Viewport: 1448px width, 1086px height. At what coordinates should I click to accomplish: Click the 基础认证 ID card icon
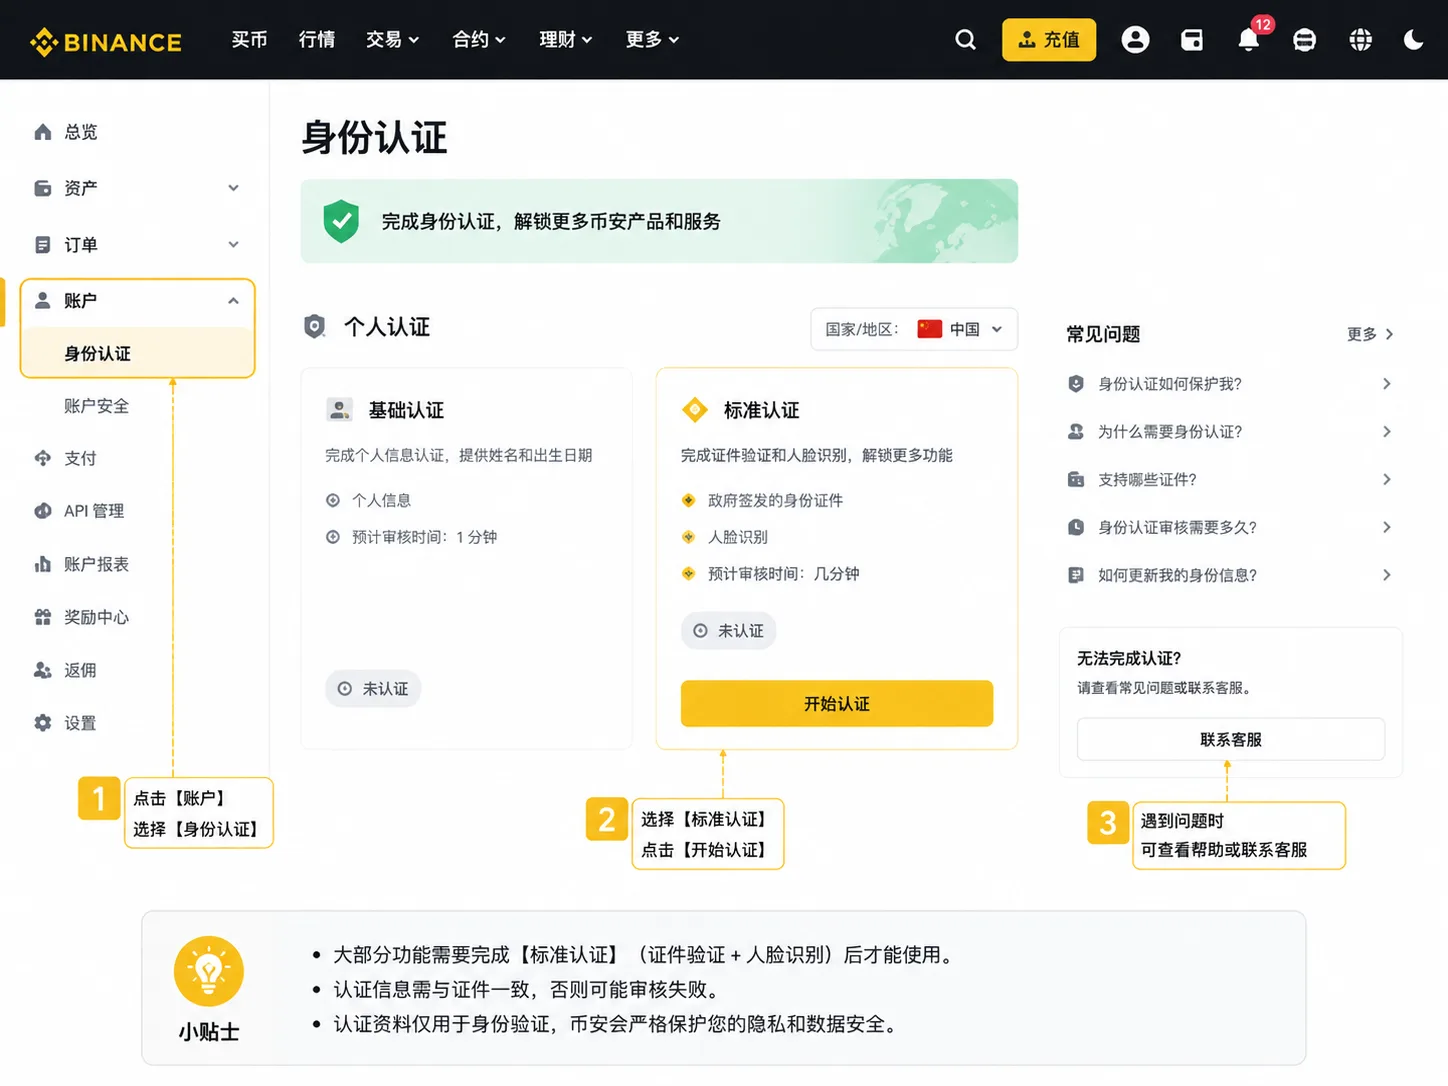coord(339,410)
